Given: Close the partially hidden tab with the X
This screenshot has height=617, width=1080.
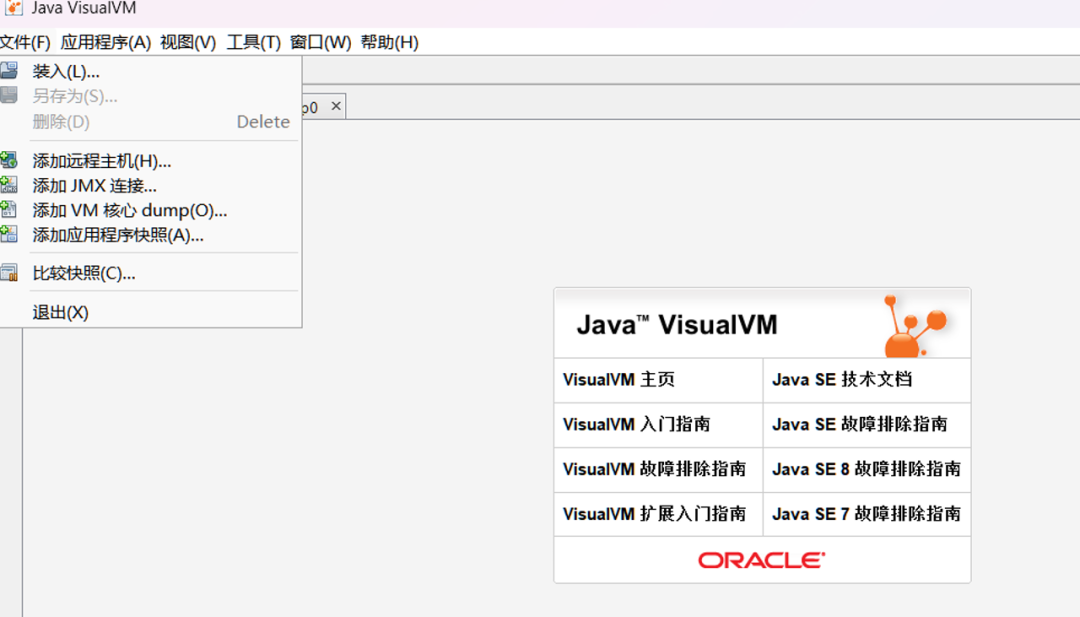Looking at the screenshot, I should click(335, 106).
